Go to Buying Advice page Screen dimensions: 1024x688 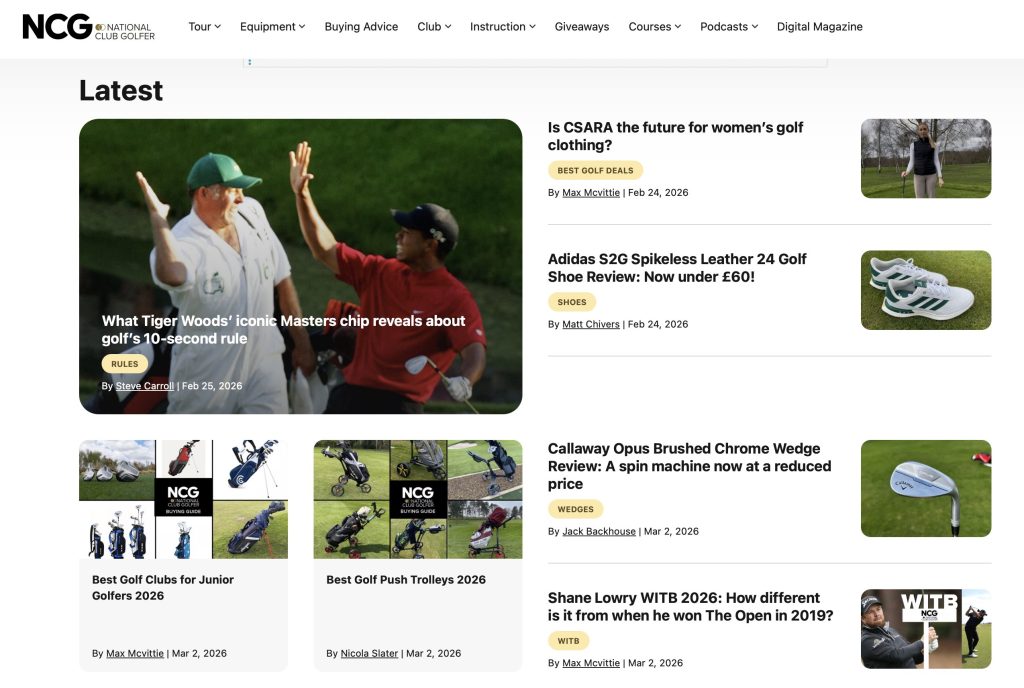(361, 27)
